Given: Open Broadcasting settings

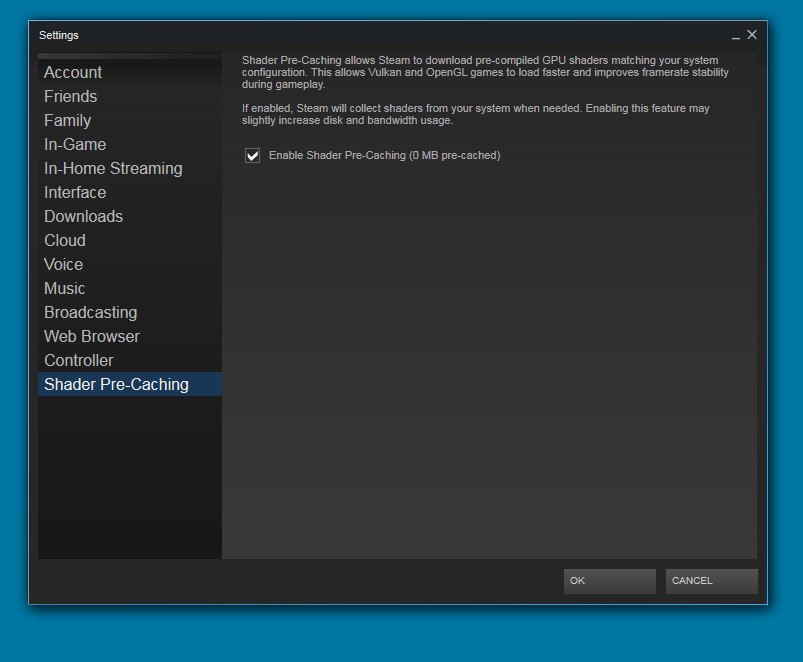Looking at the screenshot, I should click(91, 312).
